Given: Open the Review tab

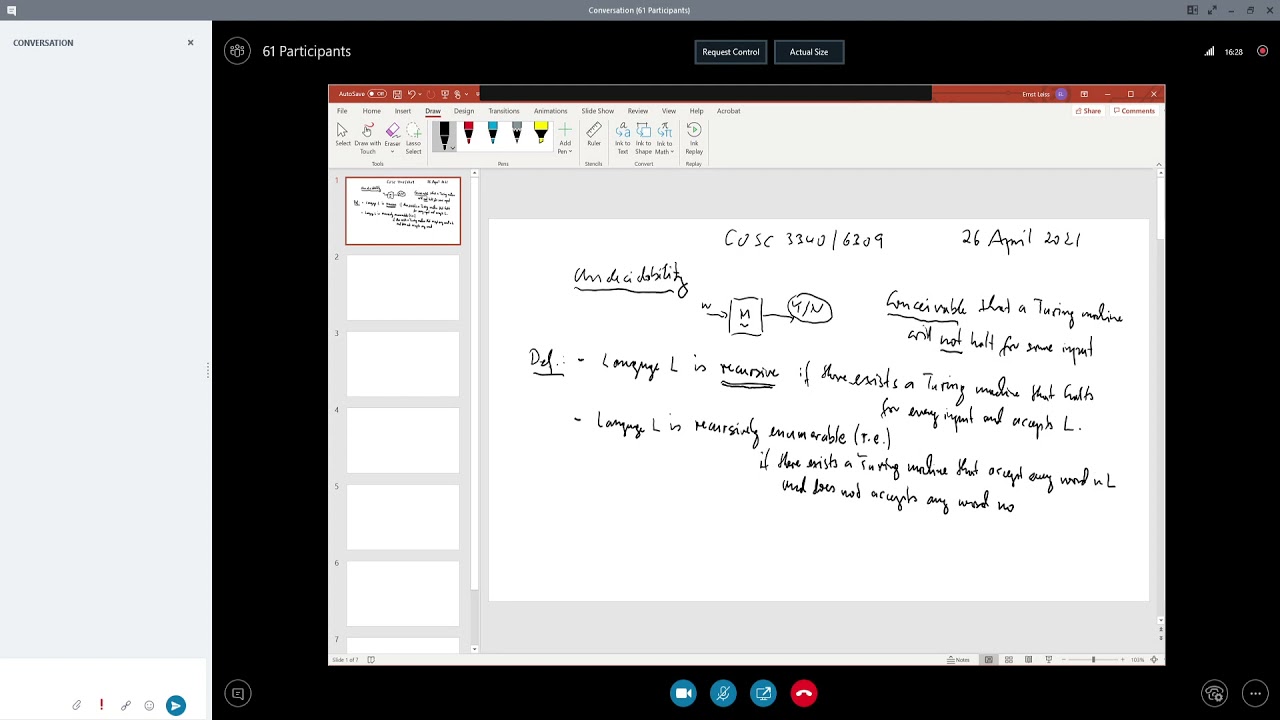Looking at the screenshot, I should pyautogui.click(x=638, y=111).
